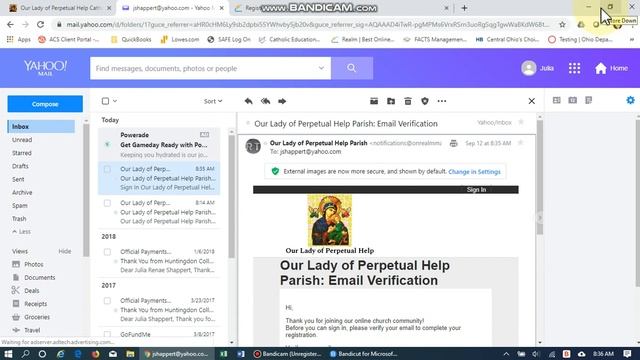Click the Compose button
Viewport: 640px width, 360px height.
click(x=45, y=104)
